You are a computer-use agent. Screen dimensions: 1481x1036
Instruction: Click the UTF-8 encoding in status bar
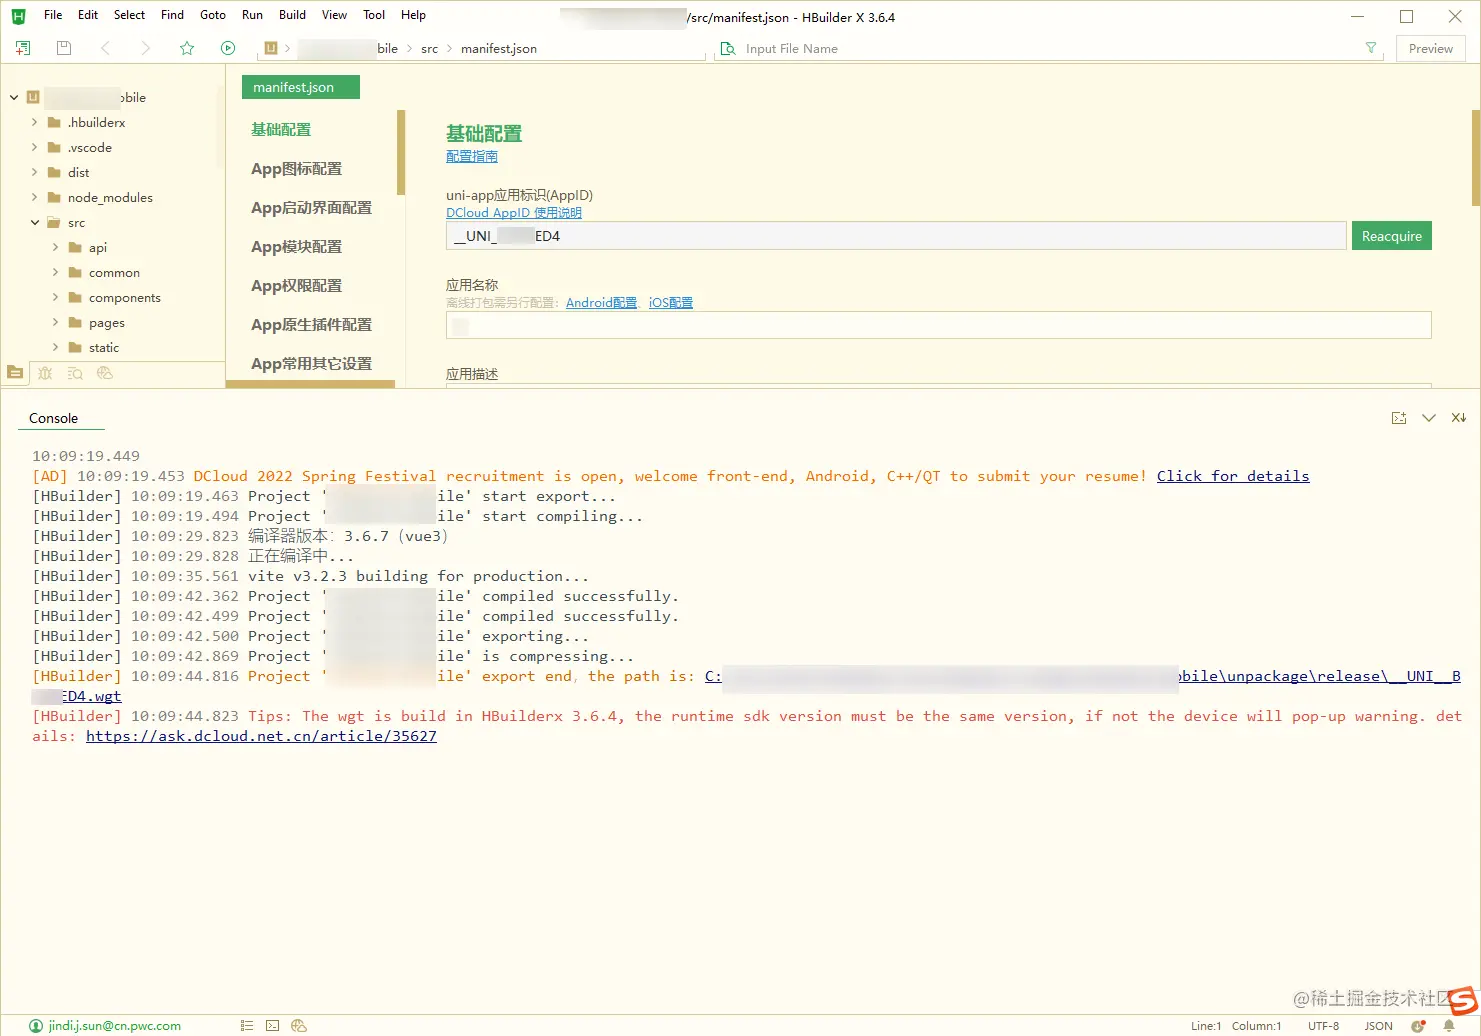point(1323,1026)
